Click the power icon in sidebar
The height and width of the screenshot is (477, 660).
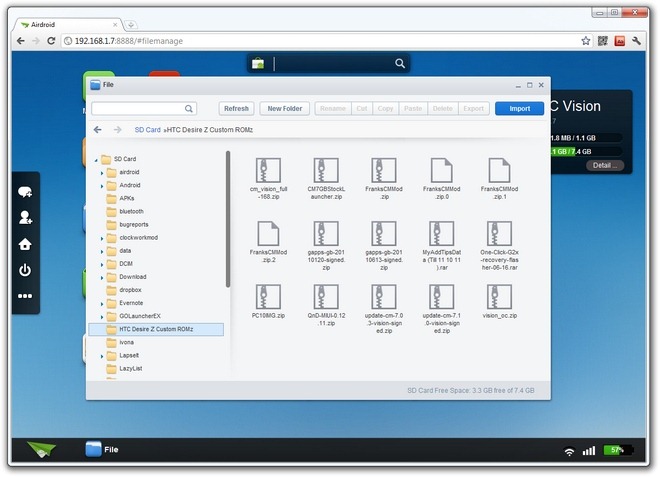click(x=25, y=270)
